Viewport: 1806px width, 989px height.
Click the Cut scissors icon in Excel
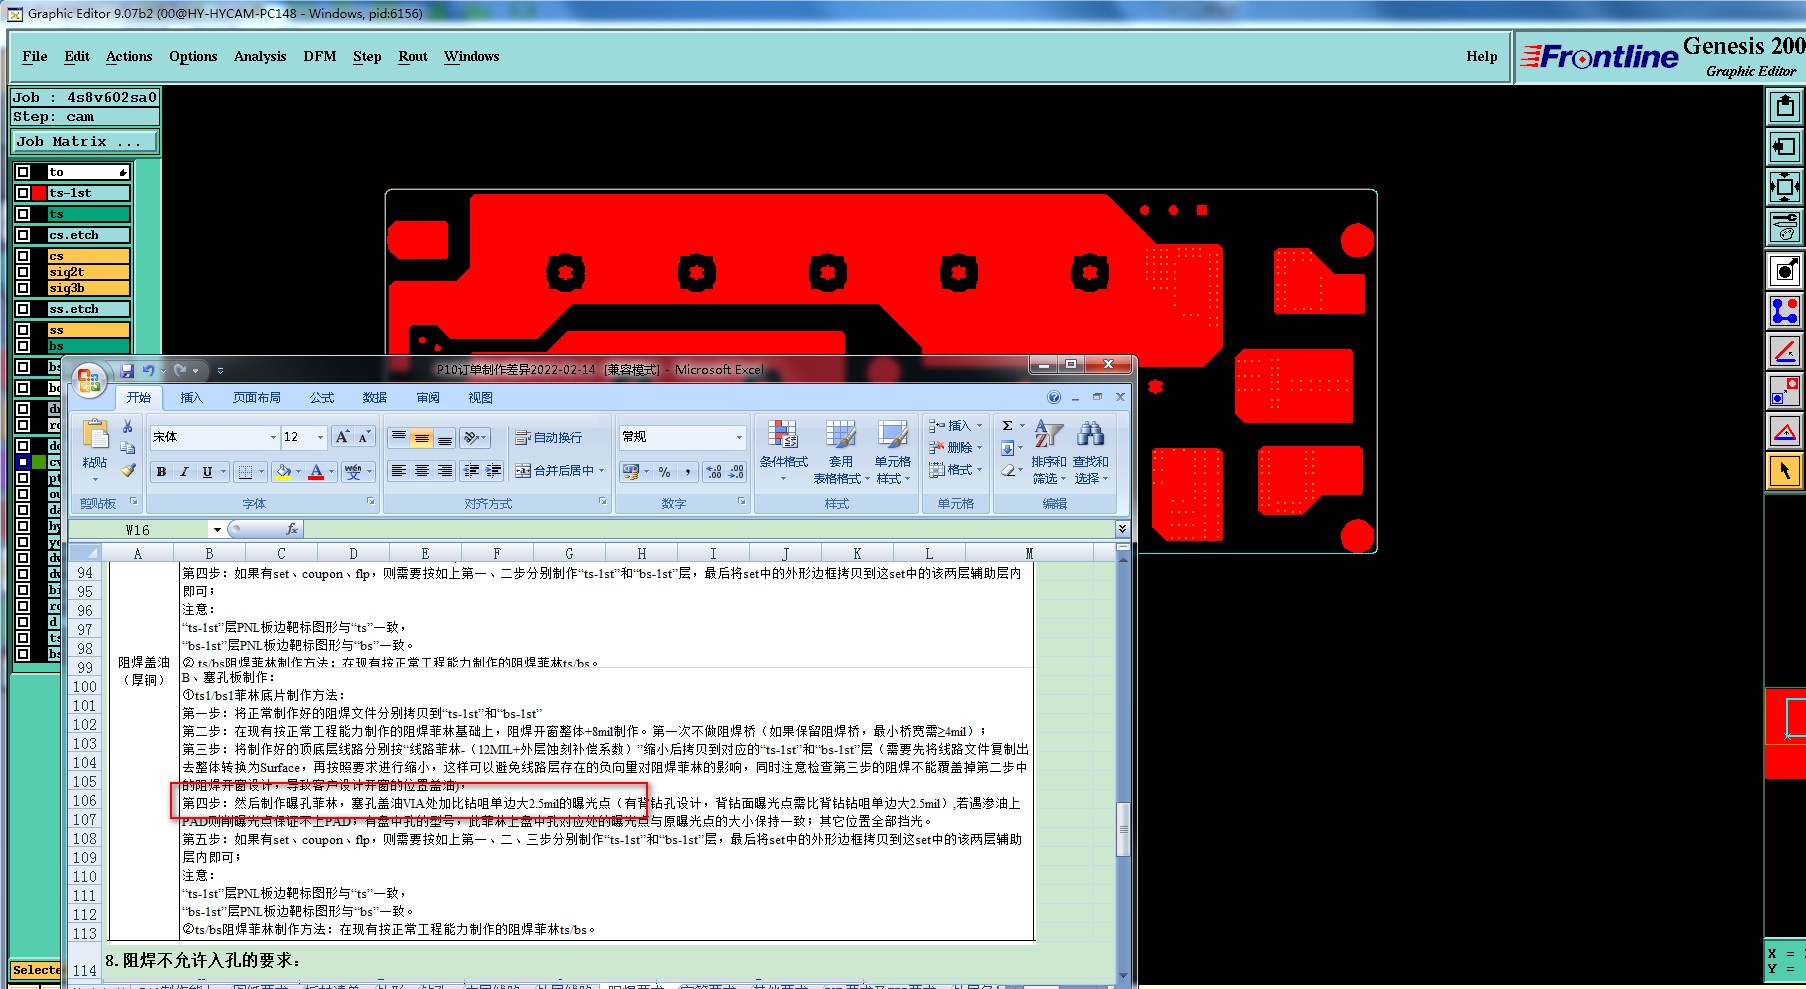click(x=127, y=426)
